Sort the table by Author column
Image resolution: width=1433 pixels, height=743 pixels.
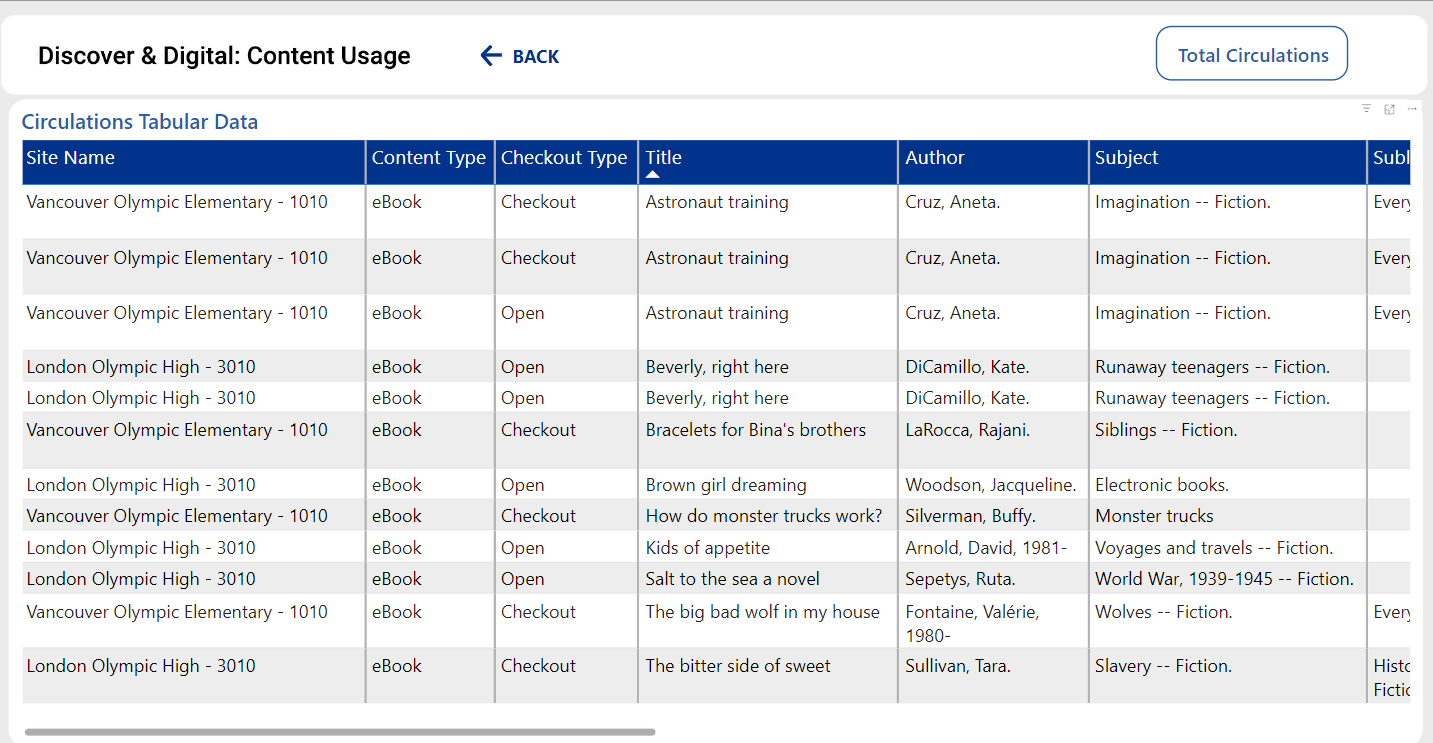[x=935, y=158]
